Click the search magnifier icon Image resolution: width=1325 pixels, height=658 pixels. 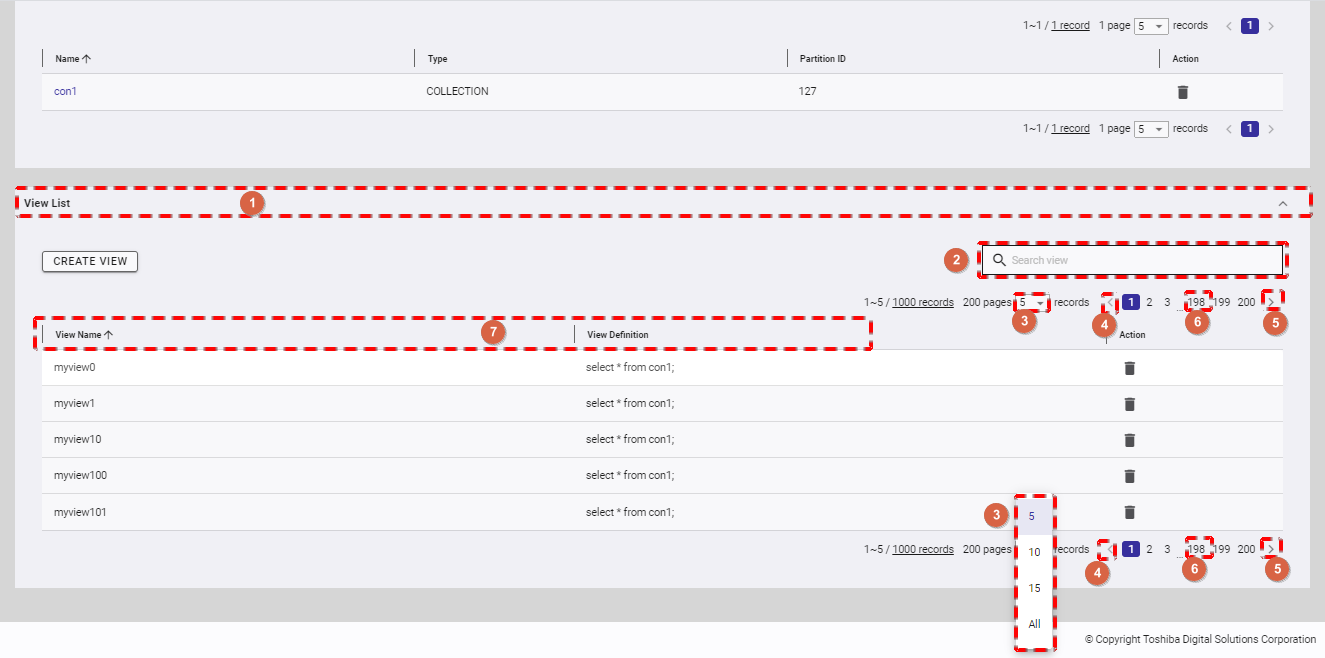(999, 260)
